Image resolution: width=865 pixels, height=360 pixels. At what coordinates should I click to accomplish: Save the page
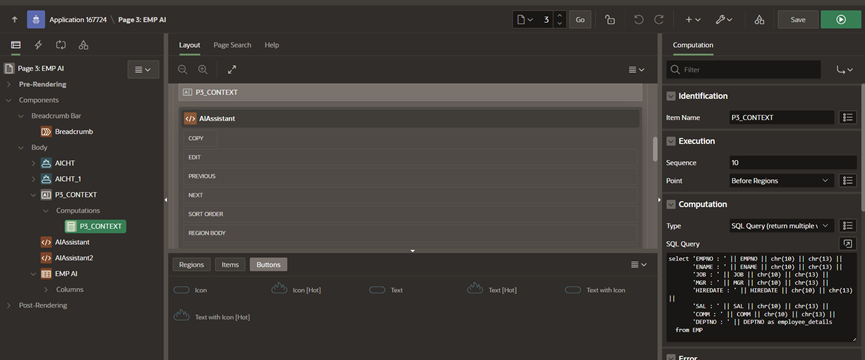[798, 19]
